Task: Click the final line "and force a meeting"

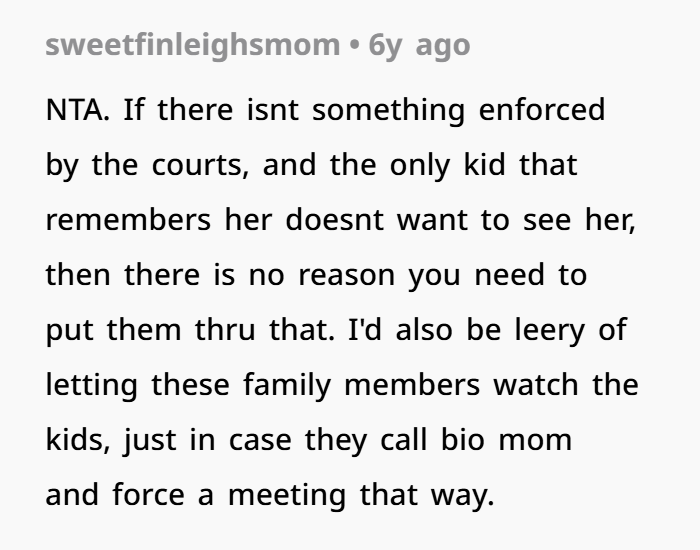Action: pos(270,494)
